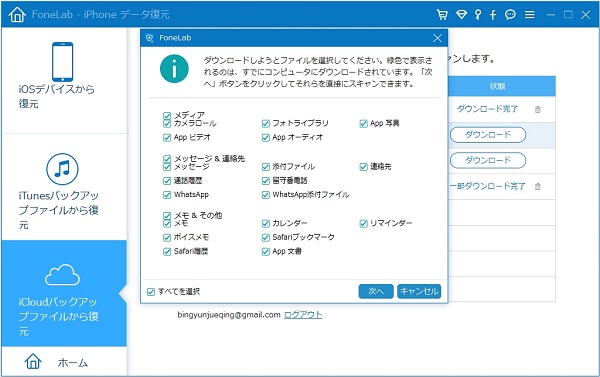Go to ホーム in the sidebar
The height and width of the screenshot is (377, 600).
[64, 361]
